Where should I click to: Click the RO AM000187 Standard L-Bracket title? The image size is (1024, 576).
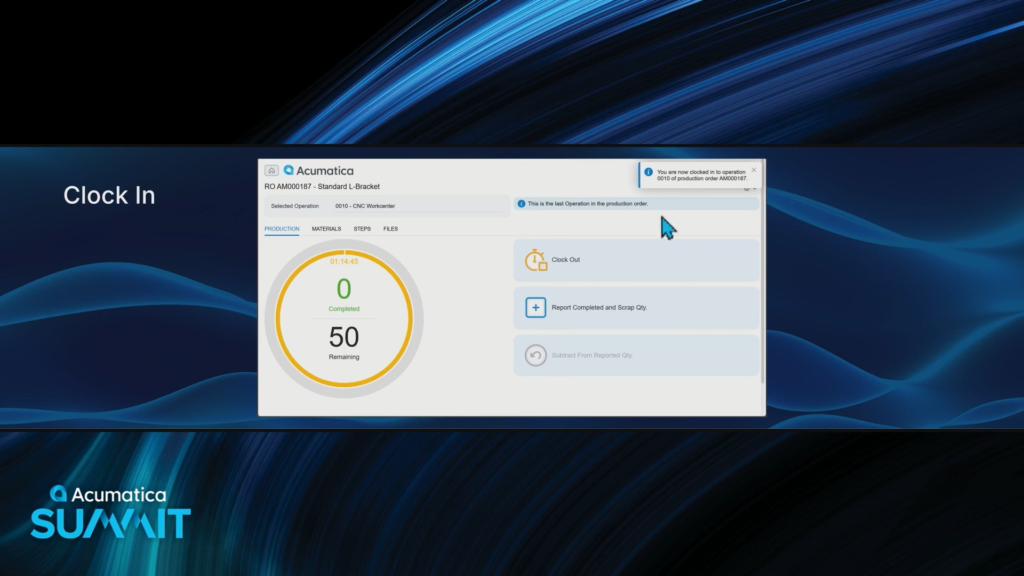coord(322,187)
